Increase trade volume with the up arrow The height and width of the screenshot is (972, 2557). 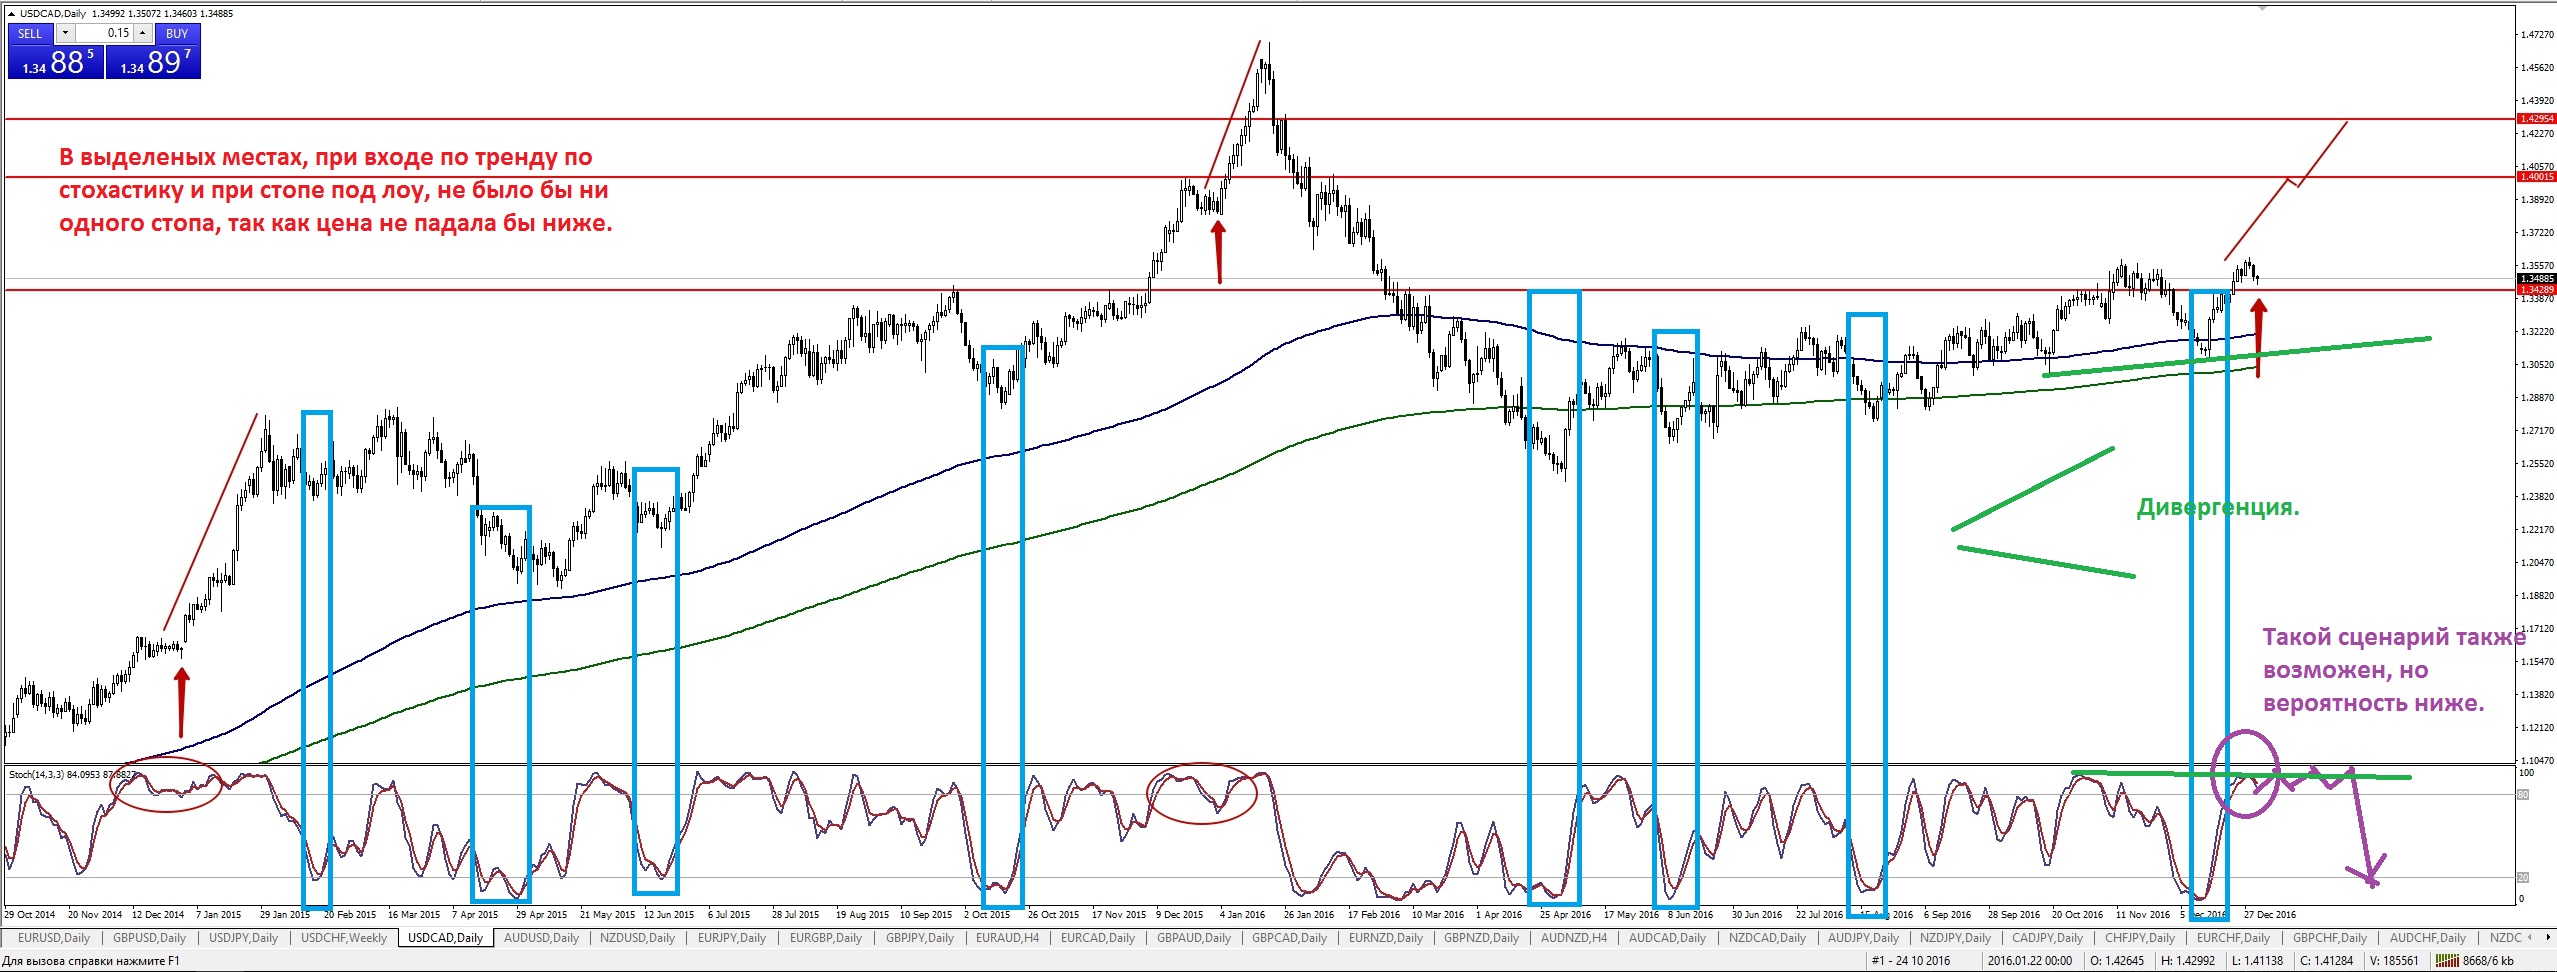[143, 33]
